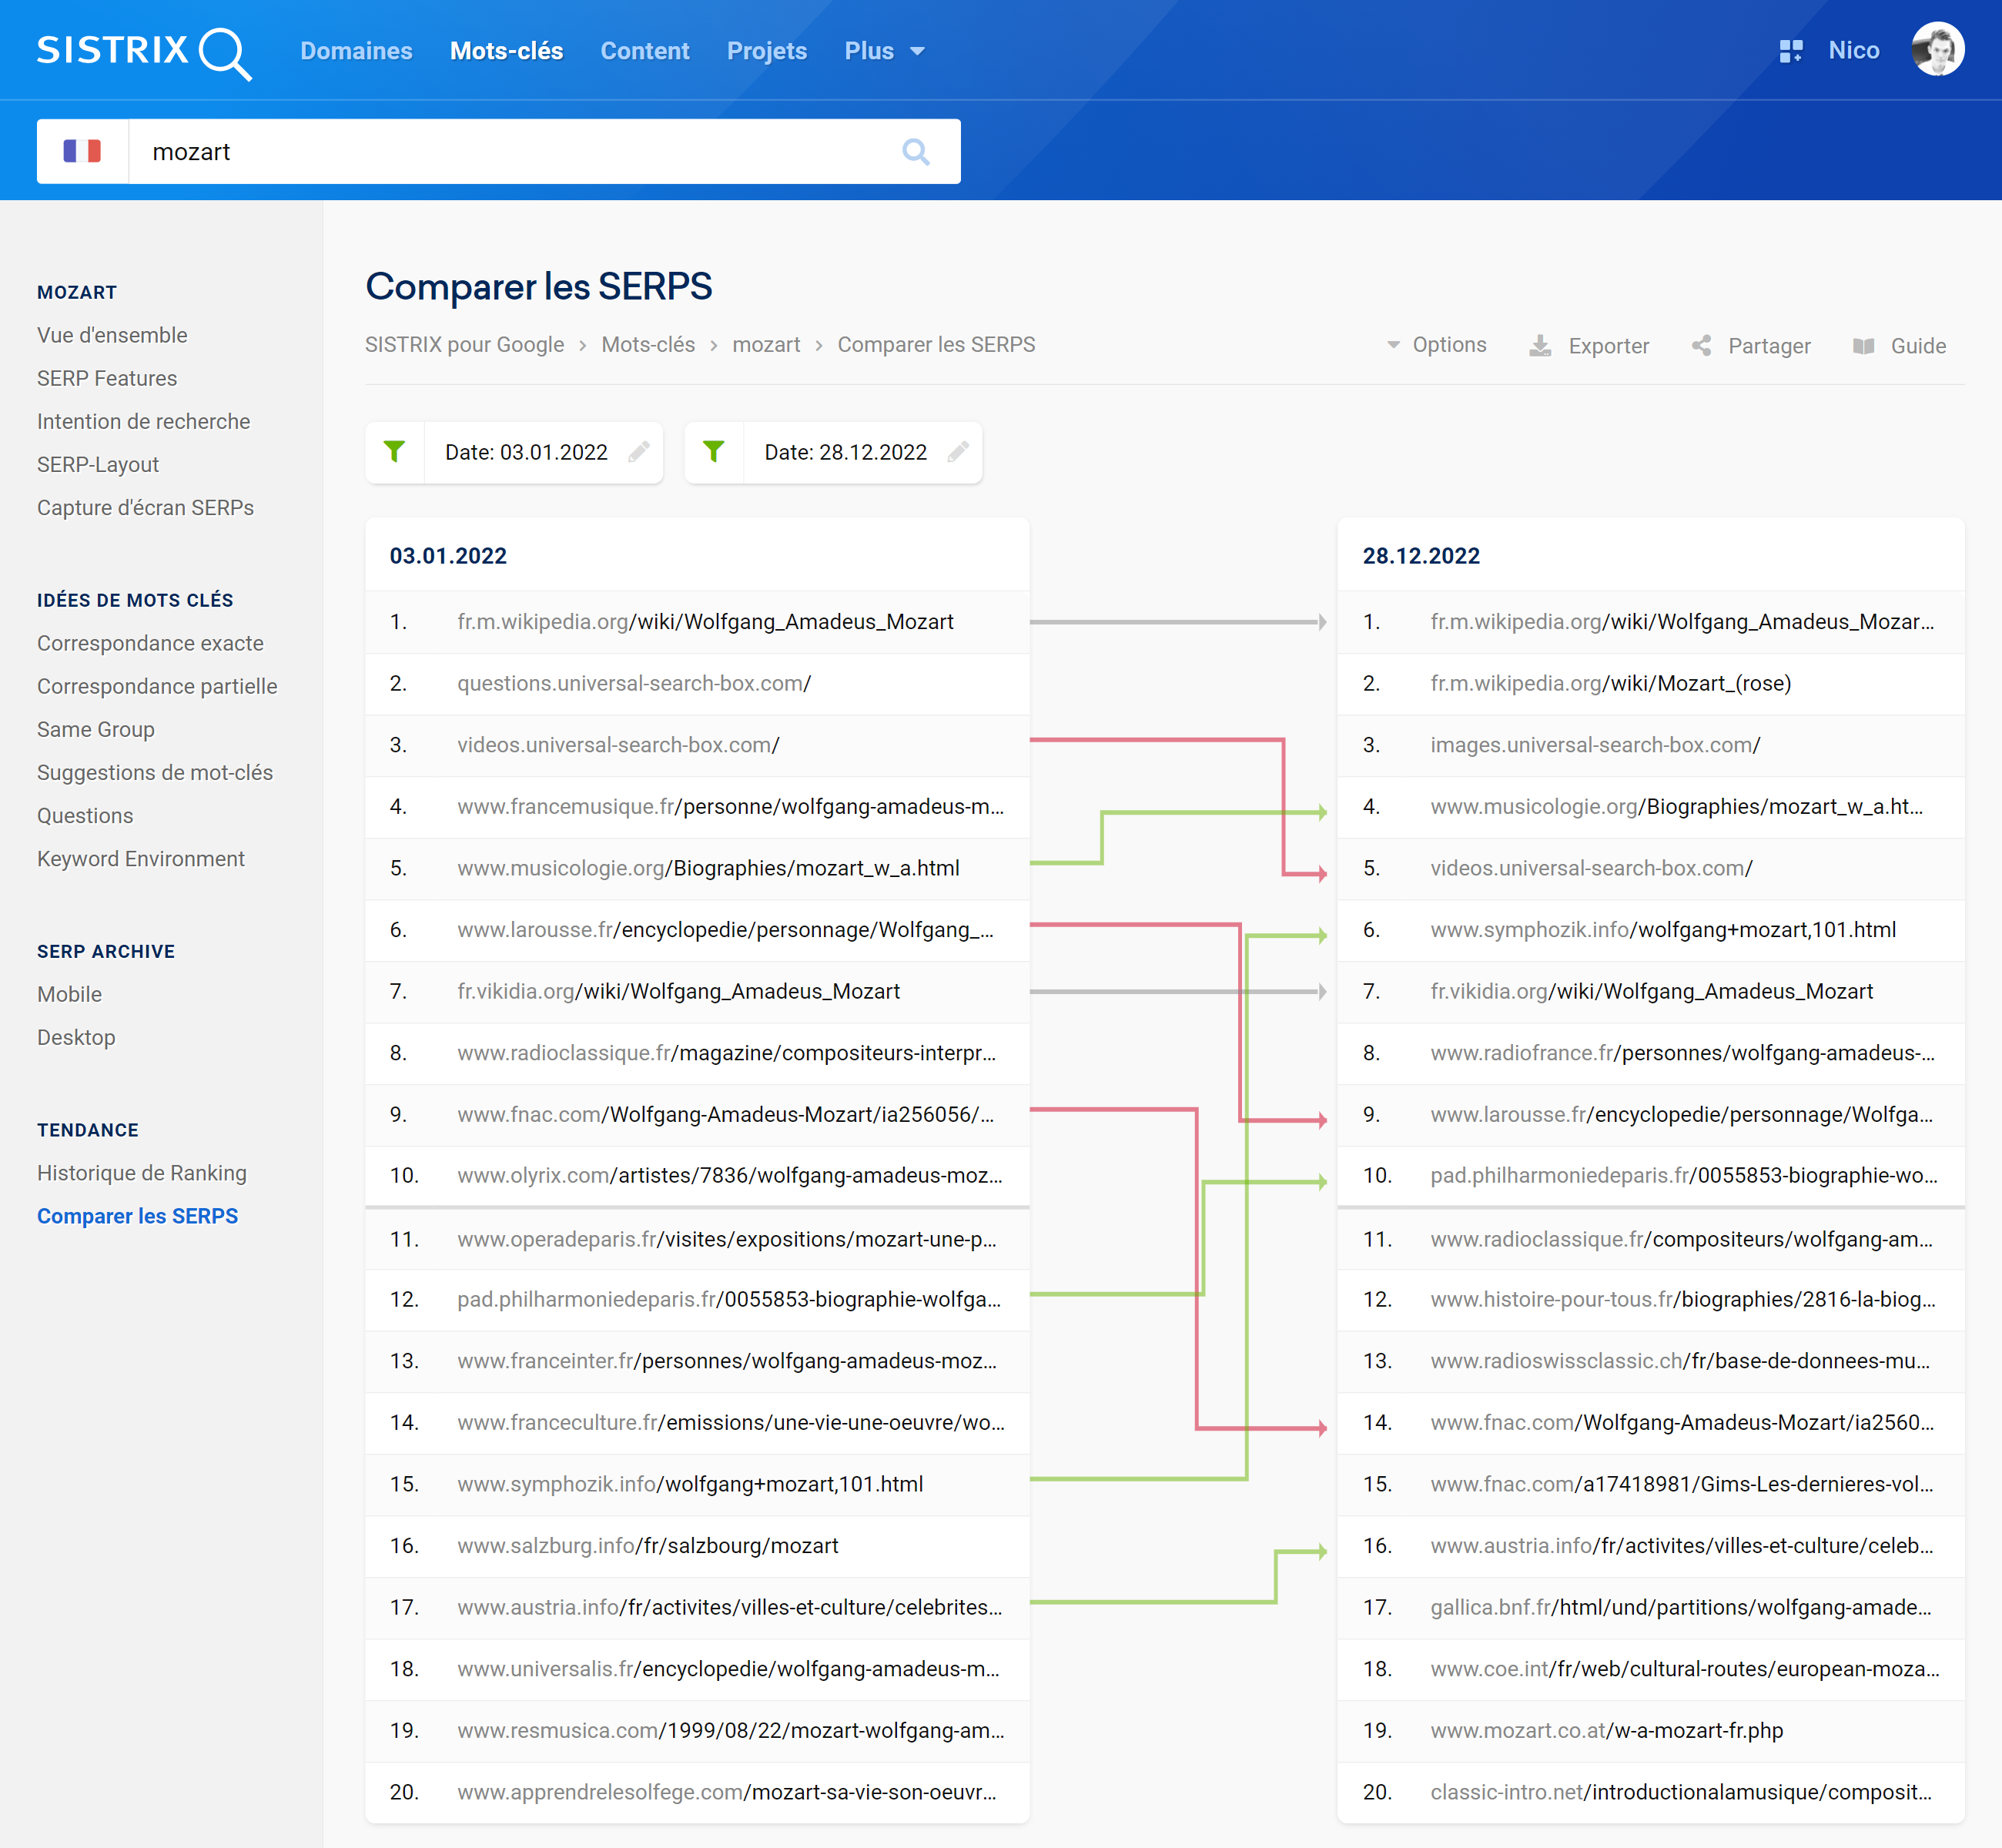Open Historique de Ranking

(142, 1173)
